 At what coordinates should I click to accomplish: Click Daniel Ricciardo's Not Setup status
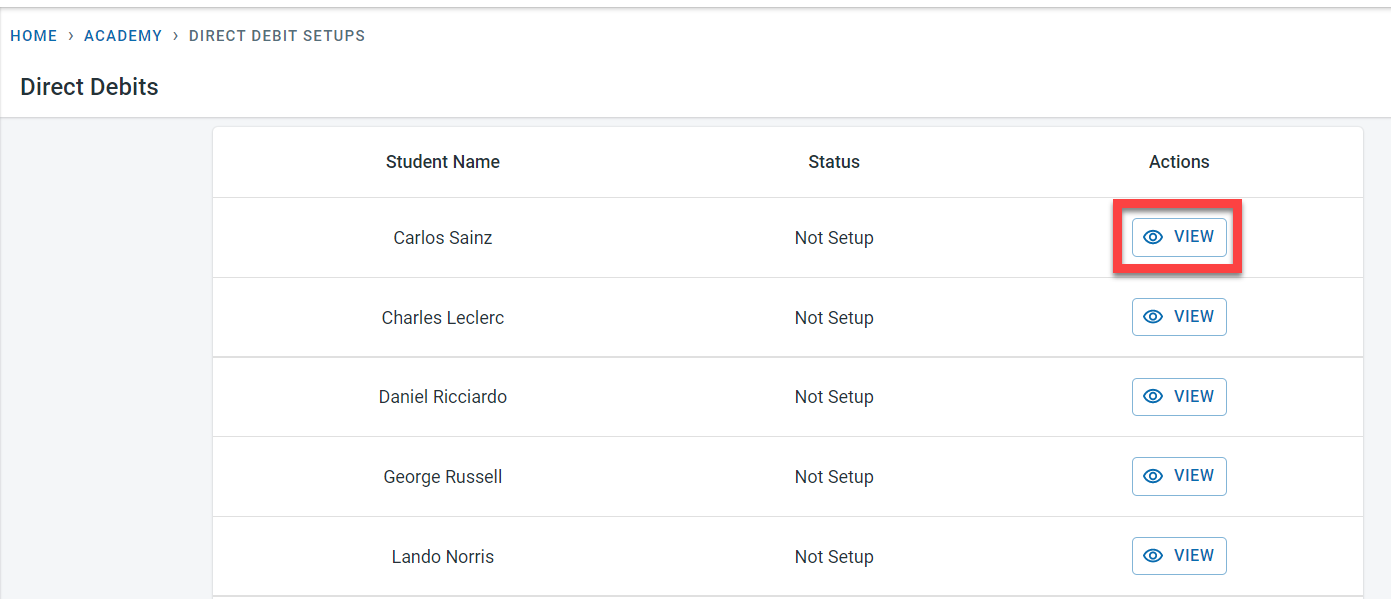(834, 397)
